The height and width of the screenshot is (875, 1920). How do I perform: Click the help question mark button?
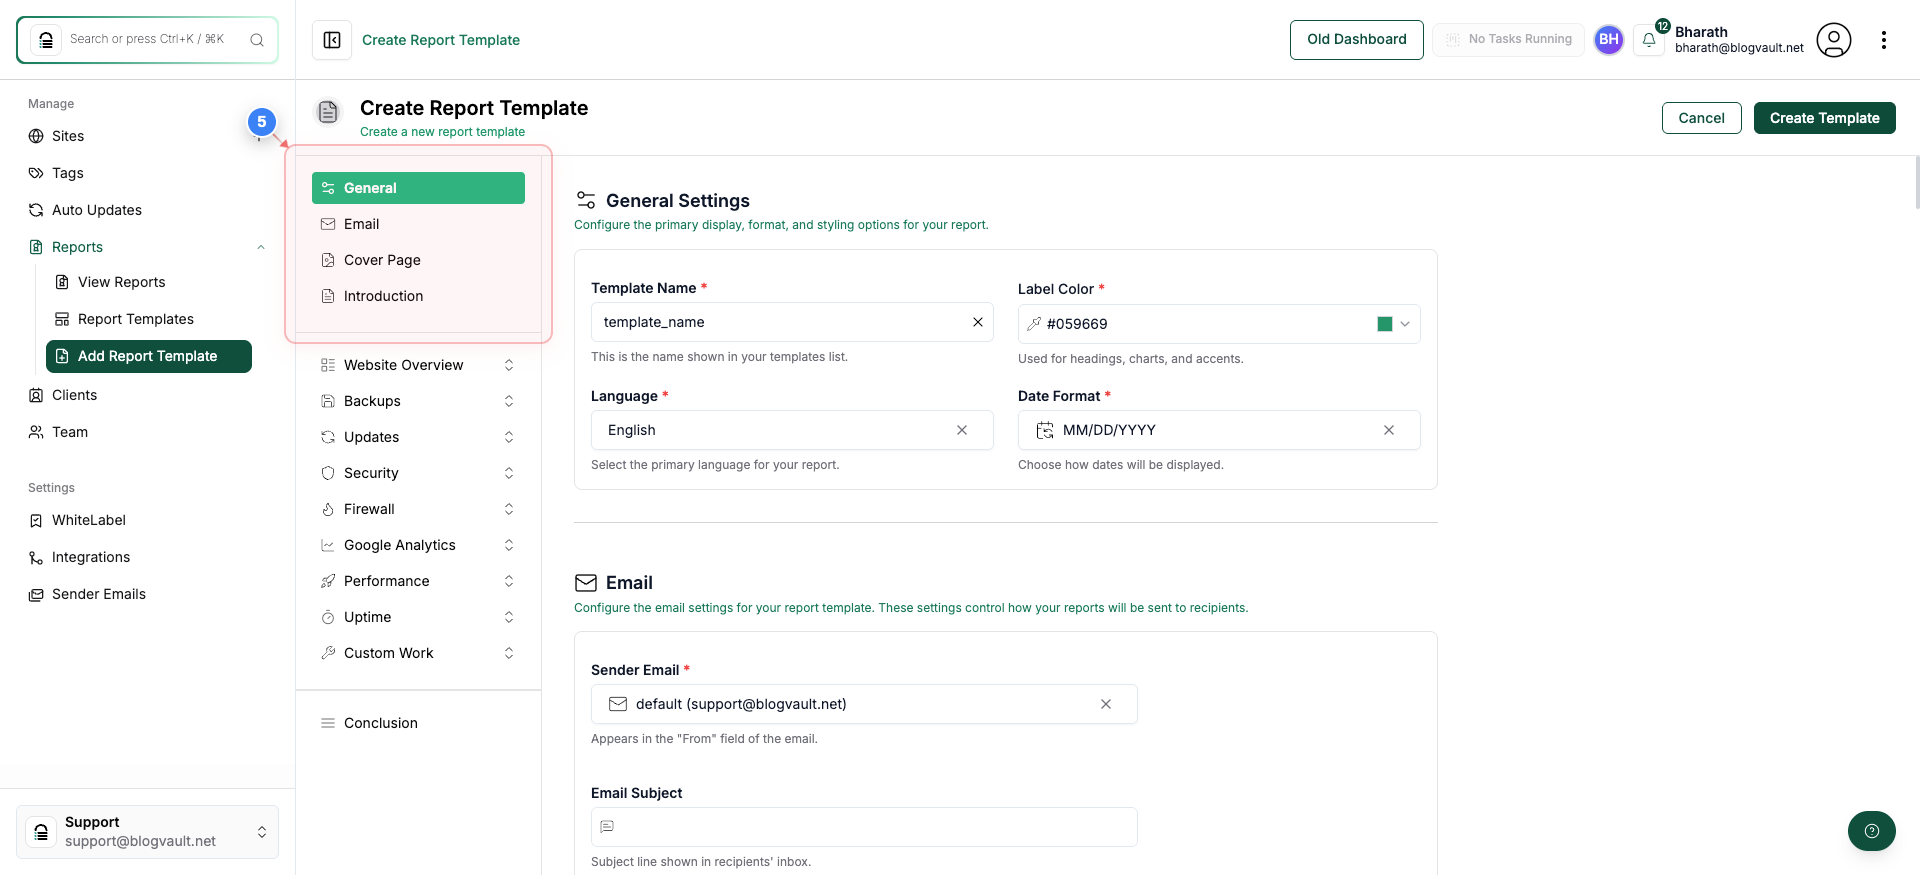[x=1872, y=831]
